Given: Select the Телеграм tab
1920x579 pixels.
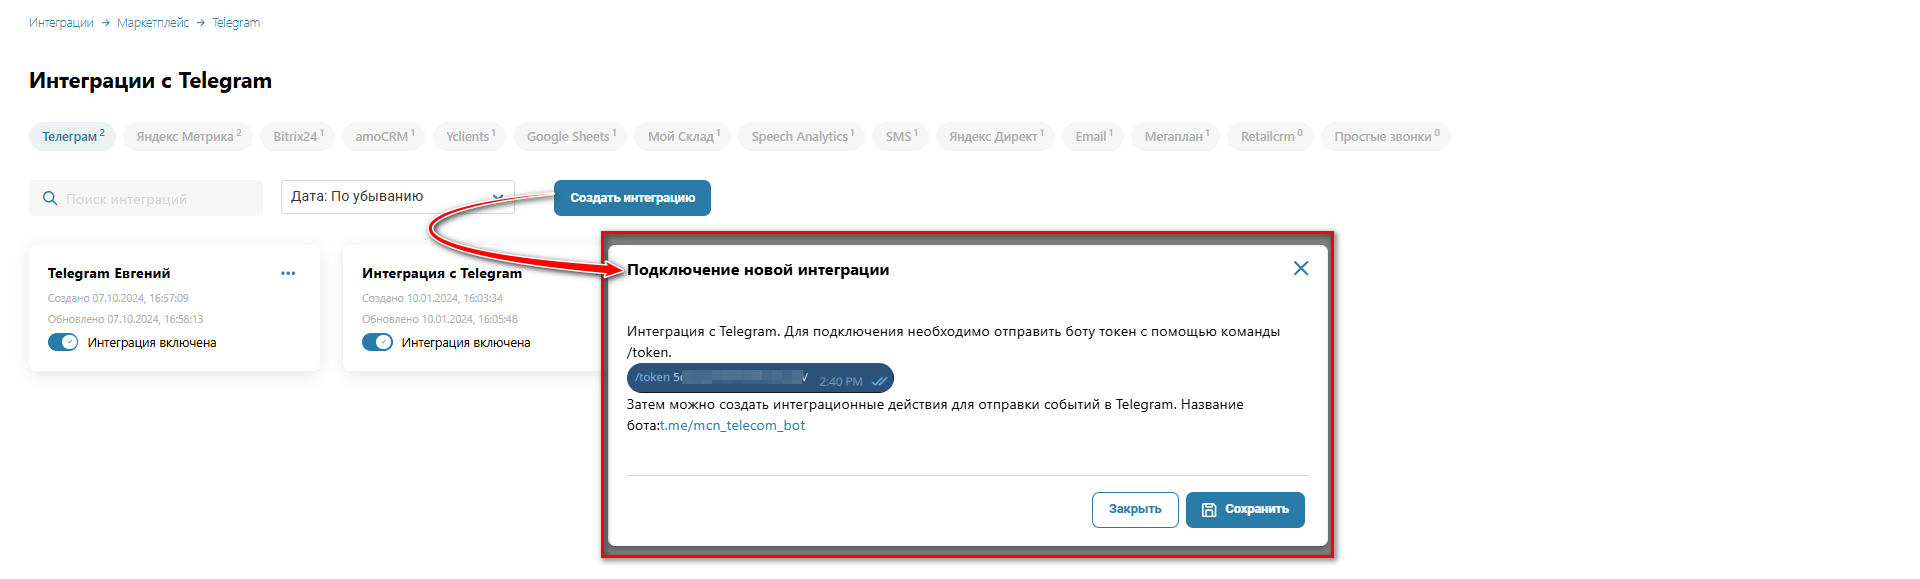Looking at the screenshot, I should pos(73,136).
